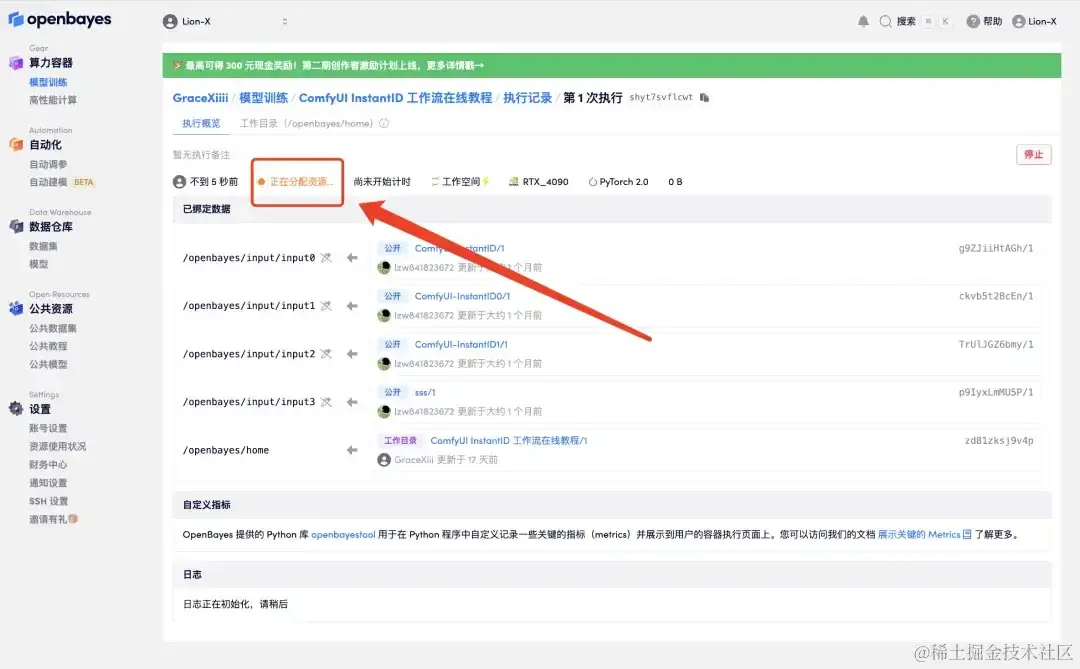The image size is (1080, 669).
Task: Click the 算力容器 section icon
Action: 16,63
